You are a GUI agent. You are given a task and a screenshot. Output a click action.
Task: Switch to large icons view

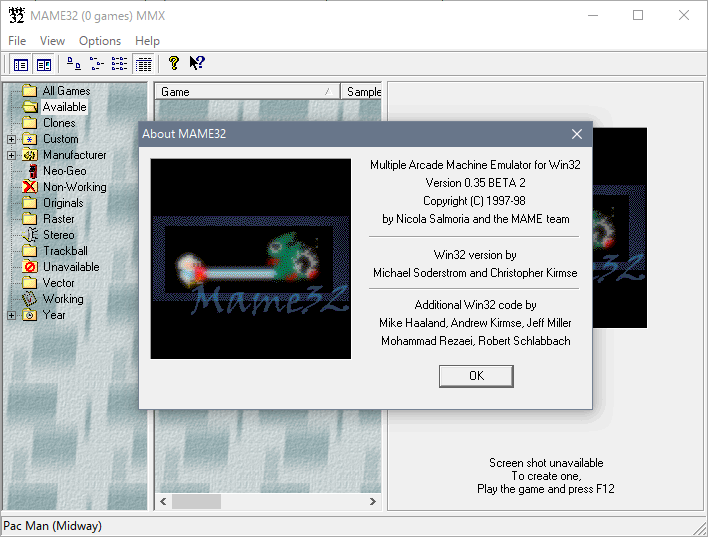point(73,64)
